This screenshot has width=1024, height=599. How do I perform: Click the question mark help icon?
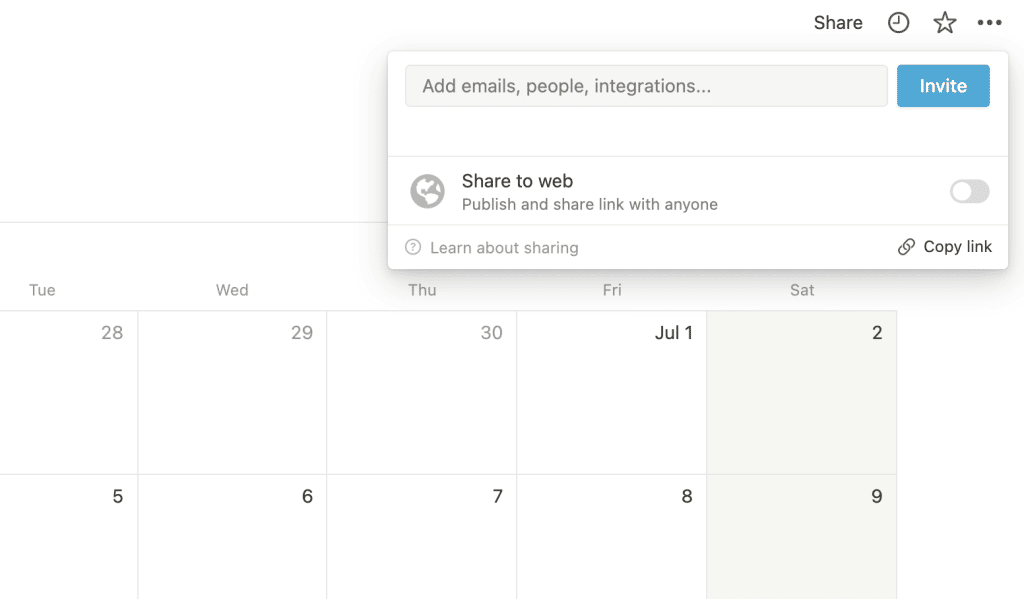tap(413, 247)
